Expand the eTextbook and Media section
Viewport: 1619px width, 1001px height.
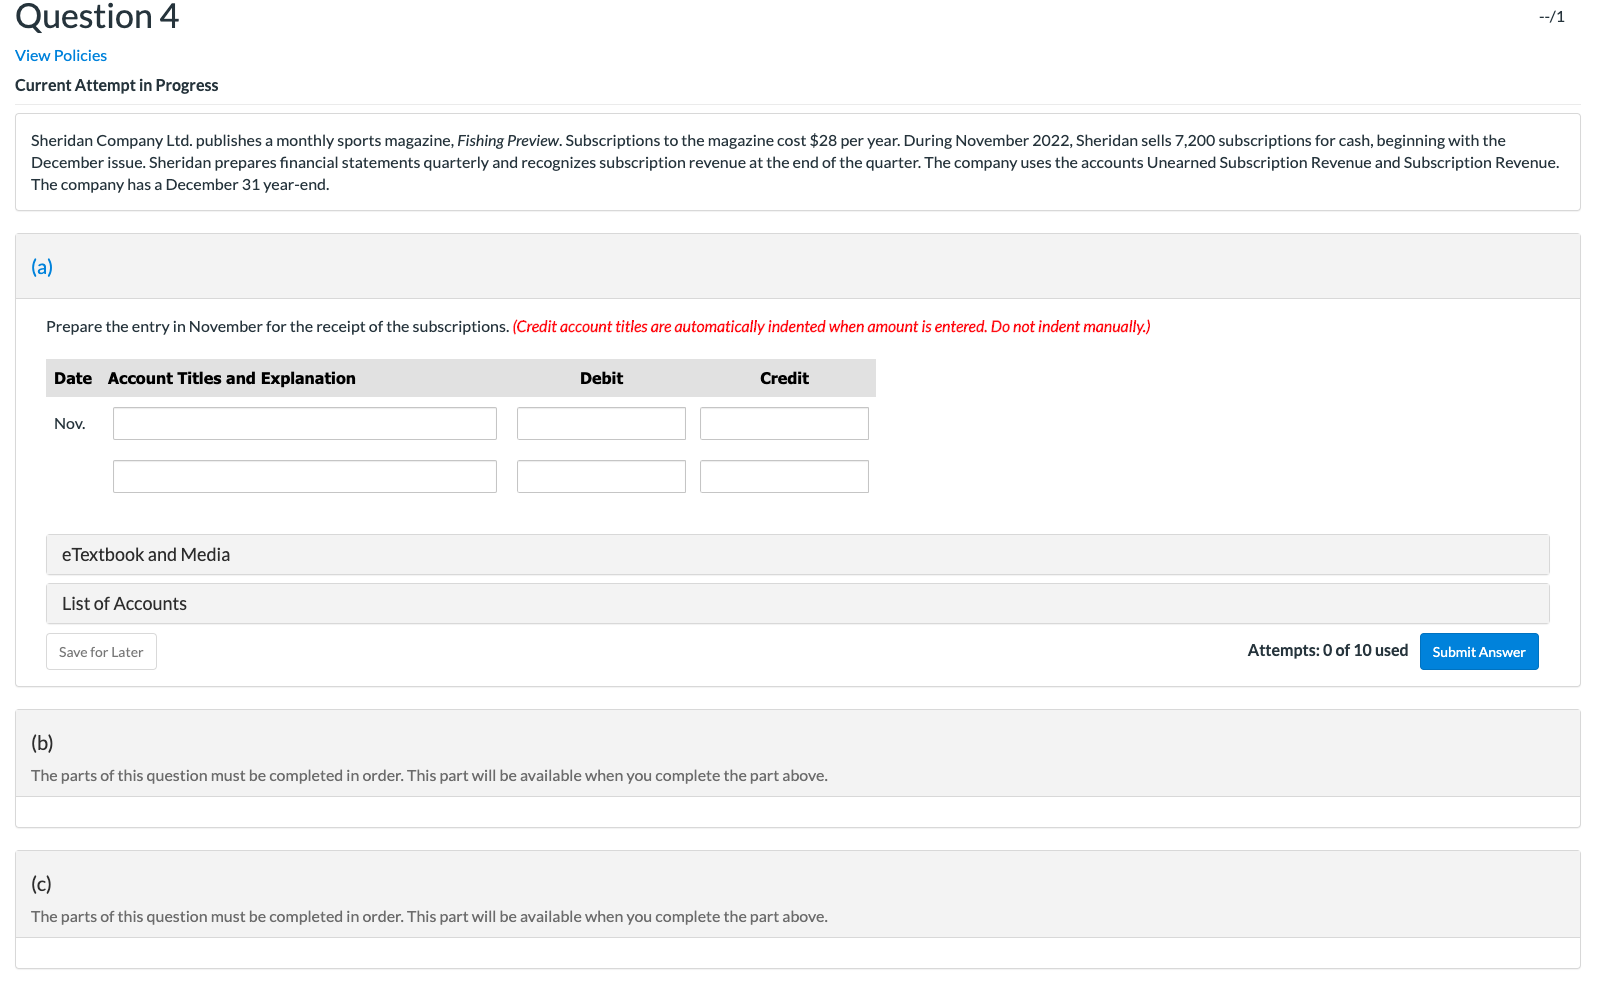[x=146, y=554]
